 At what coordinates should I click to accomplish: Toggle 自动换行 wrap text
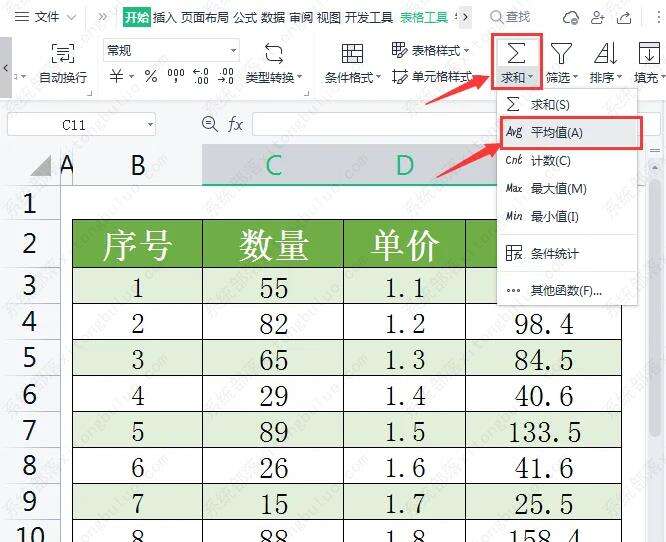[x=63, y=63]
